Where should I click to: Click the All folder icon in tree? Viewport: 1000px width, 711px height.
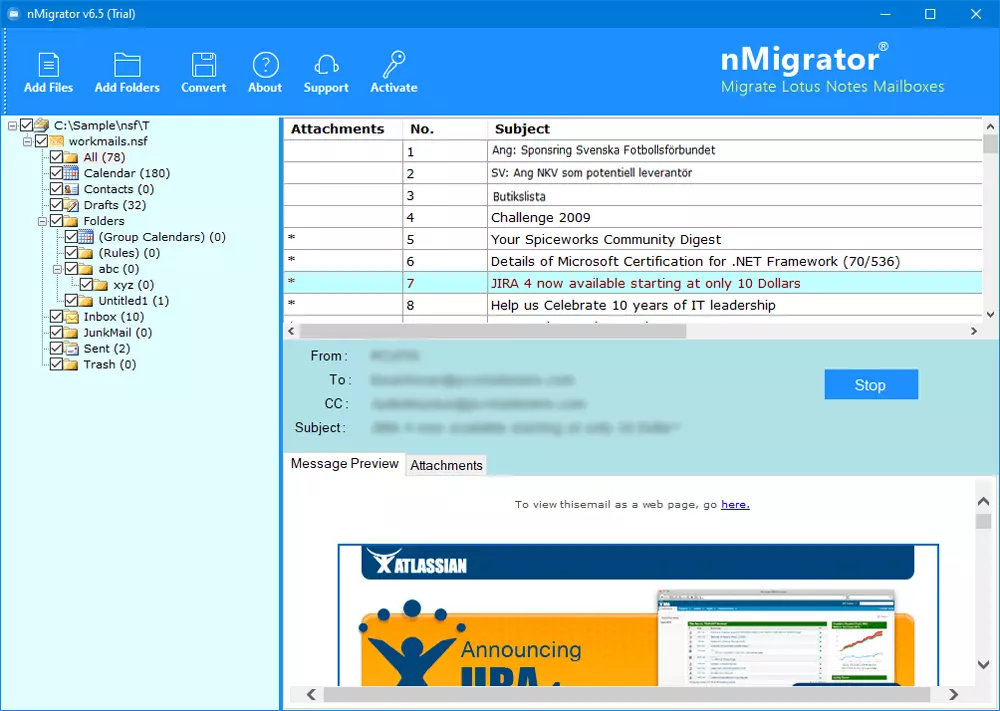[71, 157]
